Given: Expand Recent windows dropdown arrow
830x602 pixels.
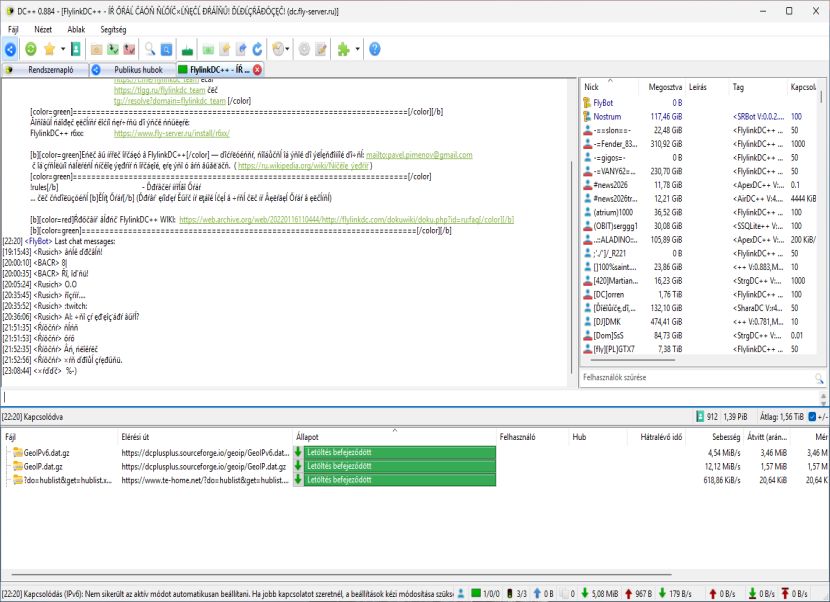Looking at the screenshot, I should pyautogui.click(x=287, y=49).
